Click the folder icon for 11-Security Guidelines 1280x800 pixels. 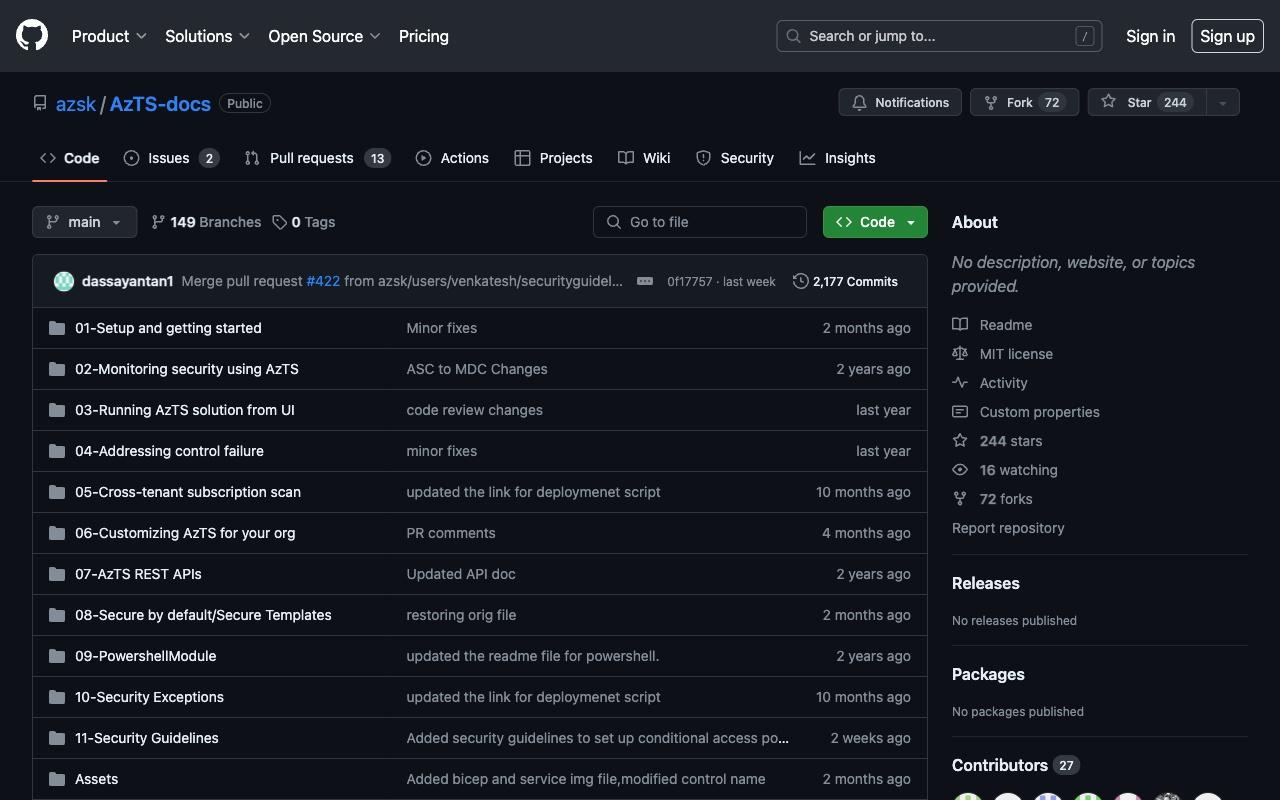pos(57,738)
